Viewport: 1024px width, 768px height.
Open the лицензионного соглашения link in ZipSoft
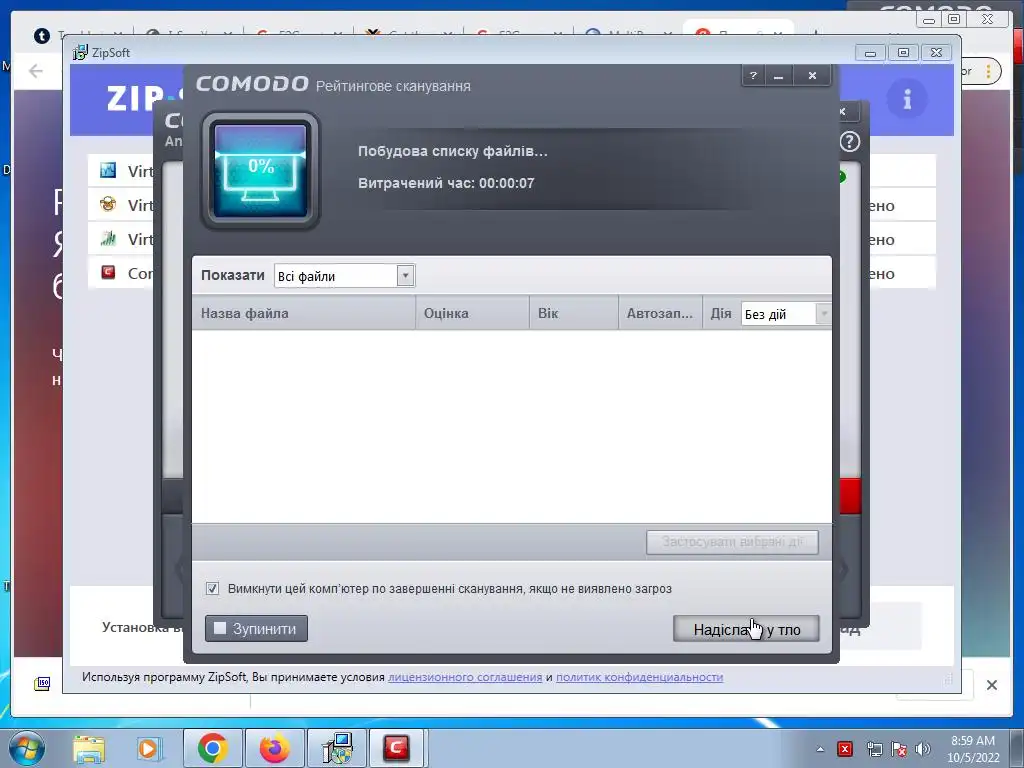click(465, 677)
